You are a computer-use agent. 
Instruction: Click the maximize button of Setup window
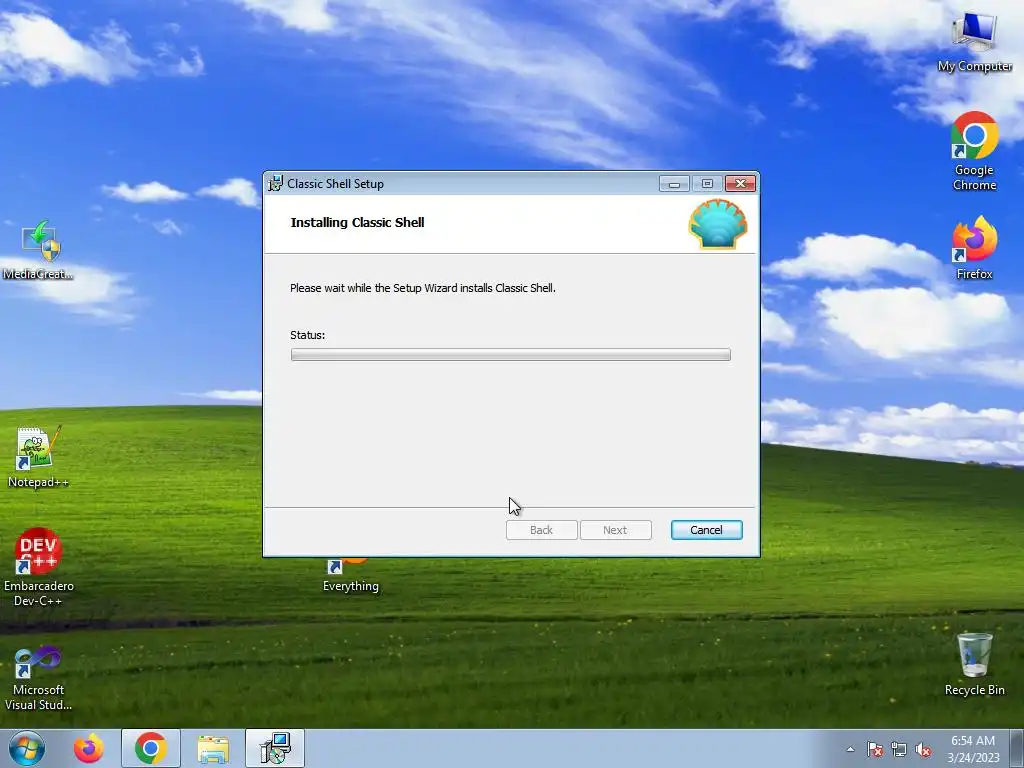(x=707, y=184)
